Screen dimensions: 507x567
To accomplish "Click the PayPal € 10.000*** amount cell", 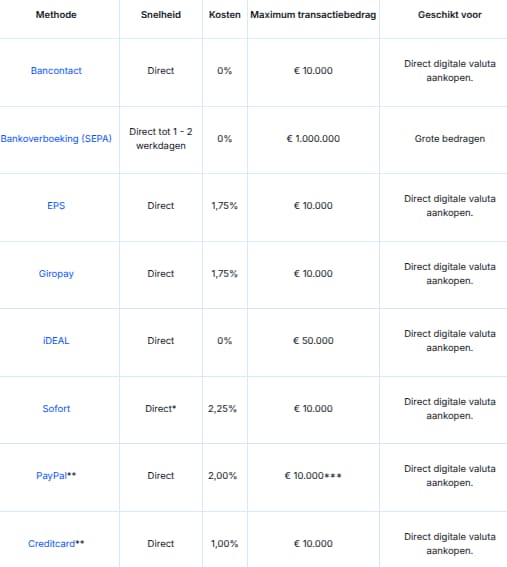I will pyautogui.click(x=313, y=476).
